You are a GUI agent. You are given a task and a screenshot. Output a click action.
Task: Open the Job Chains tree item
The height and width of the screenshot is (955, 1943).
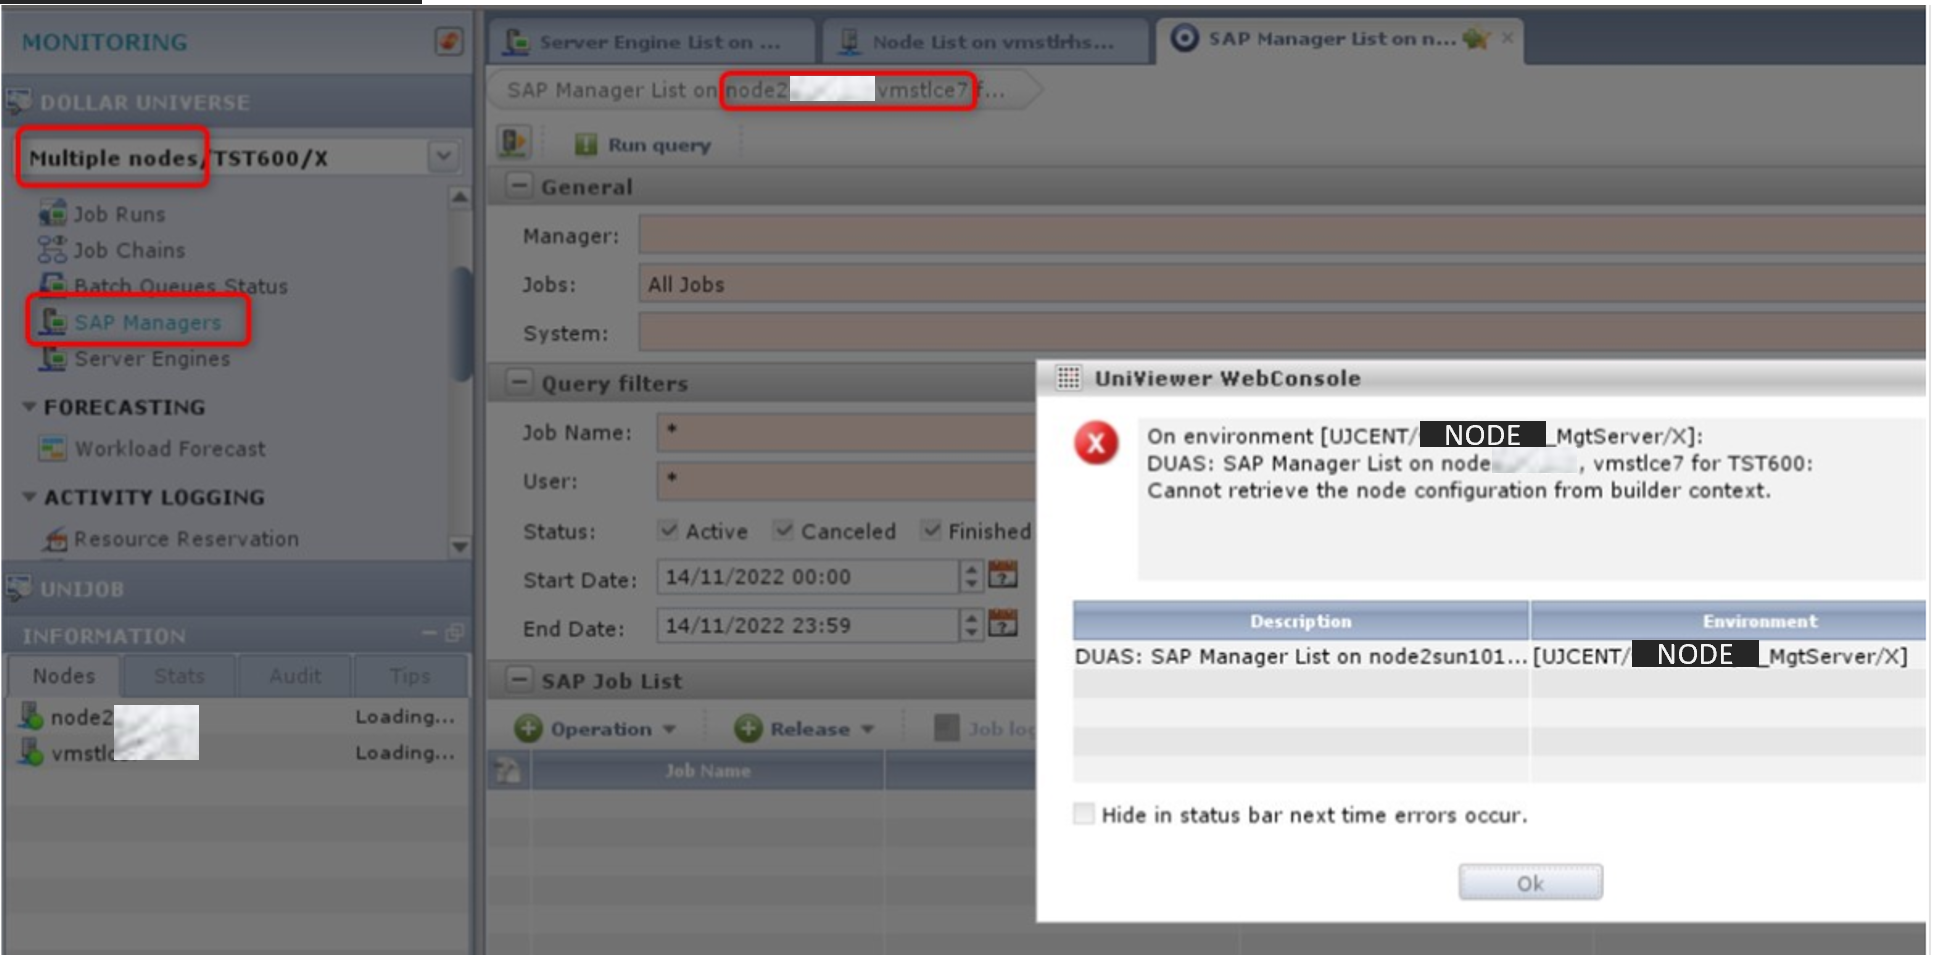pos(129,250)
